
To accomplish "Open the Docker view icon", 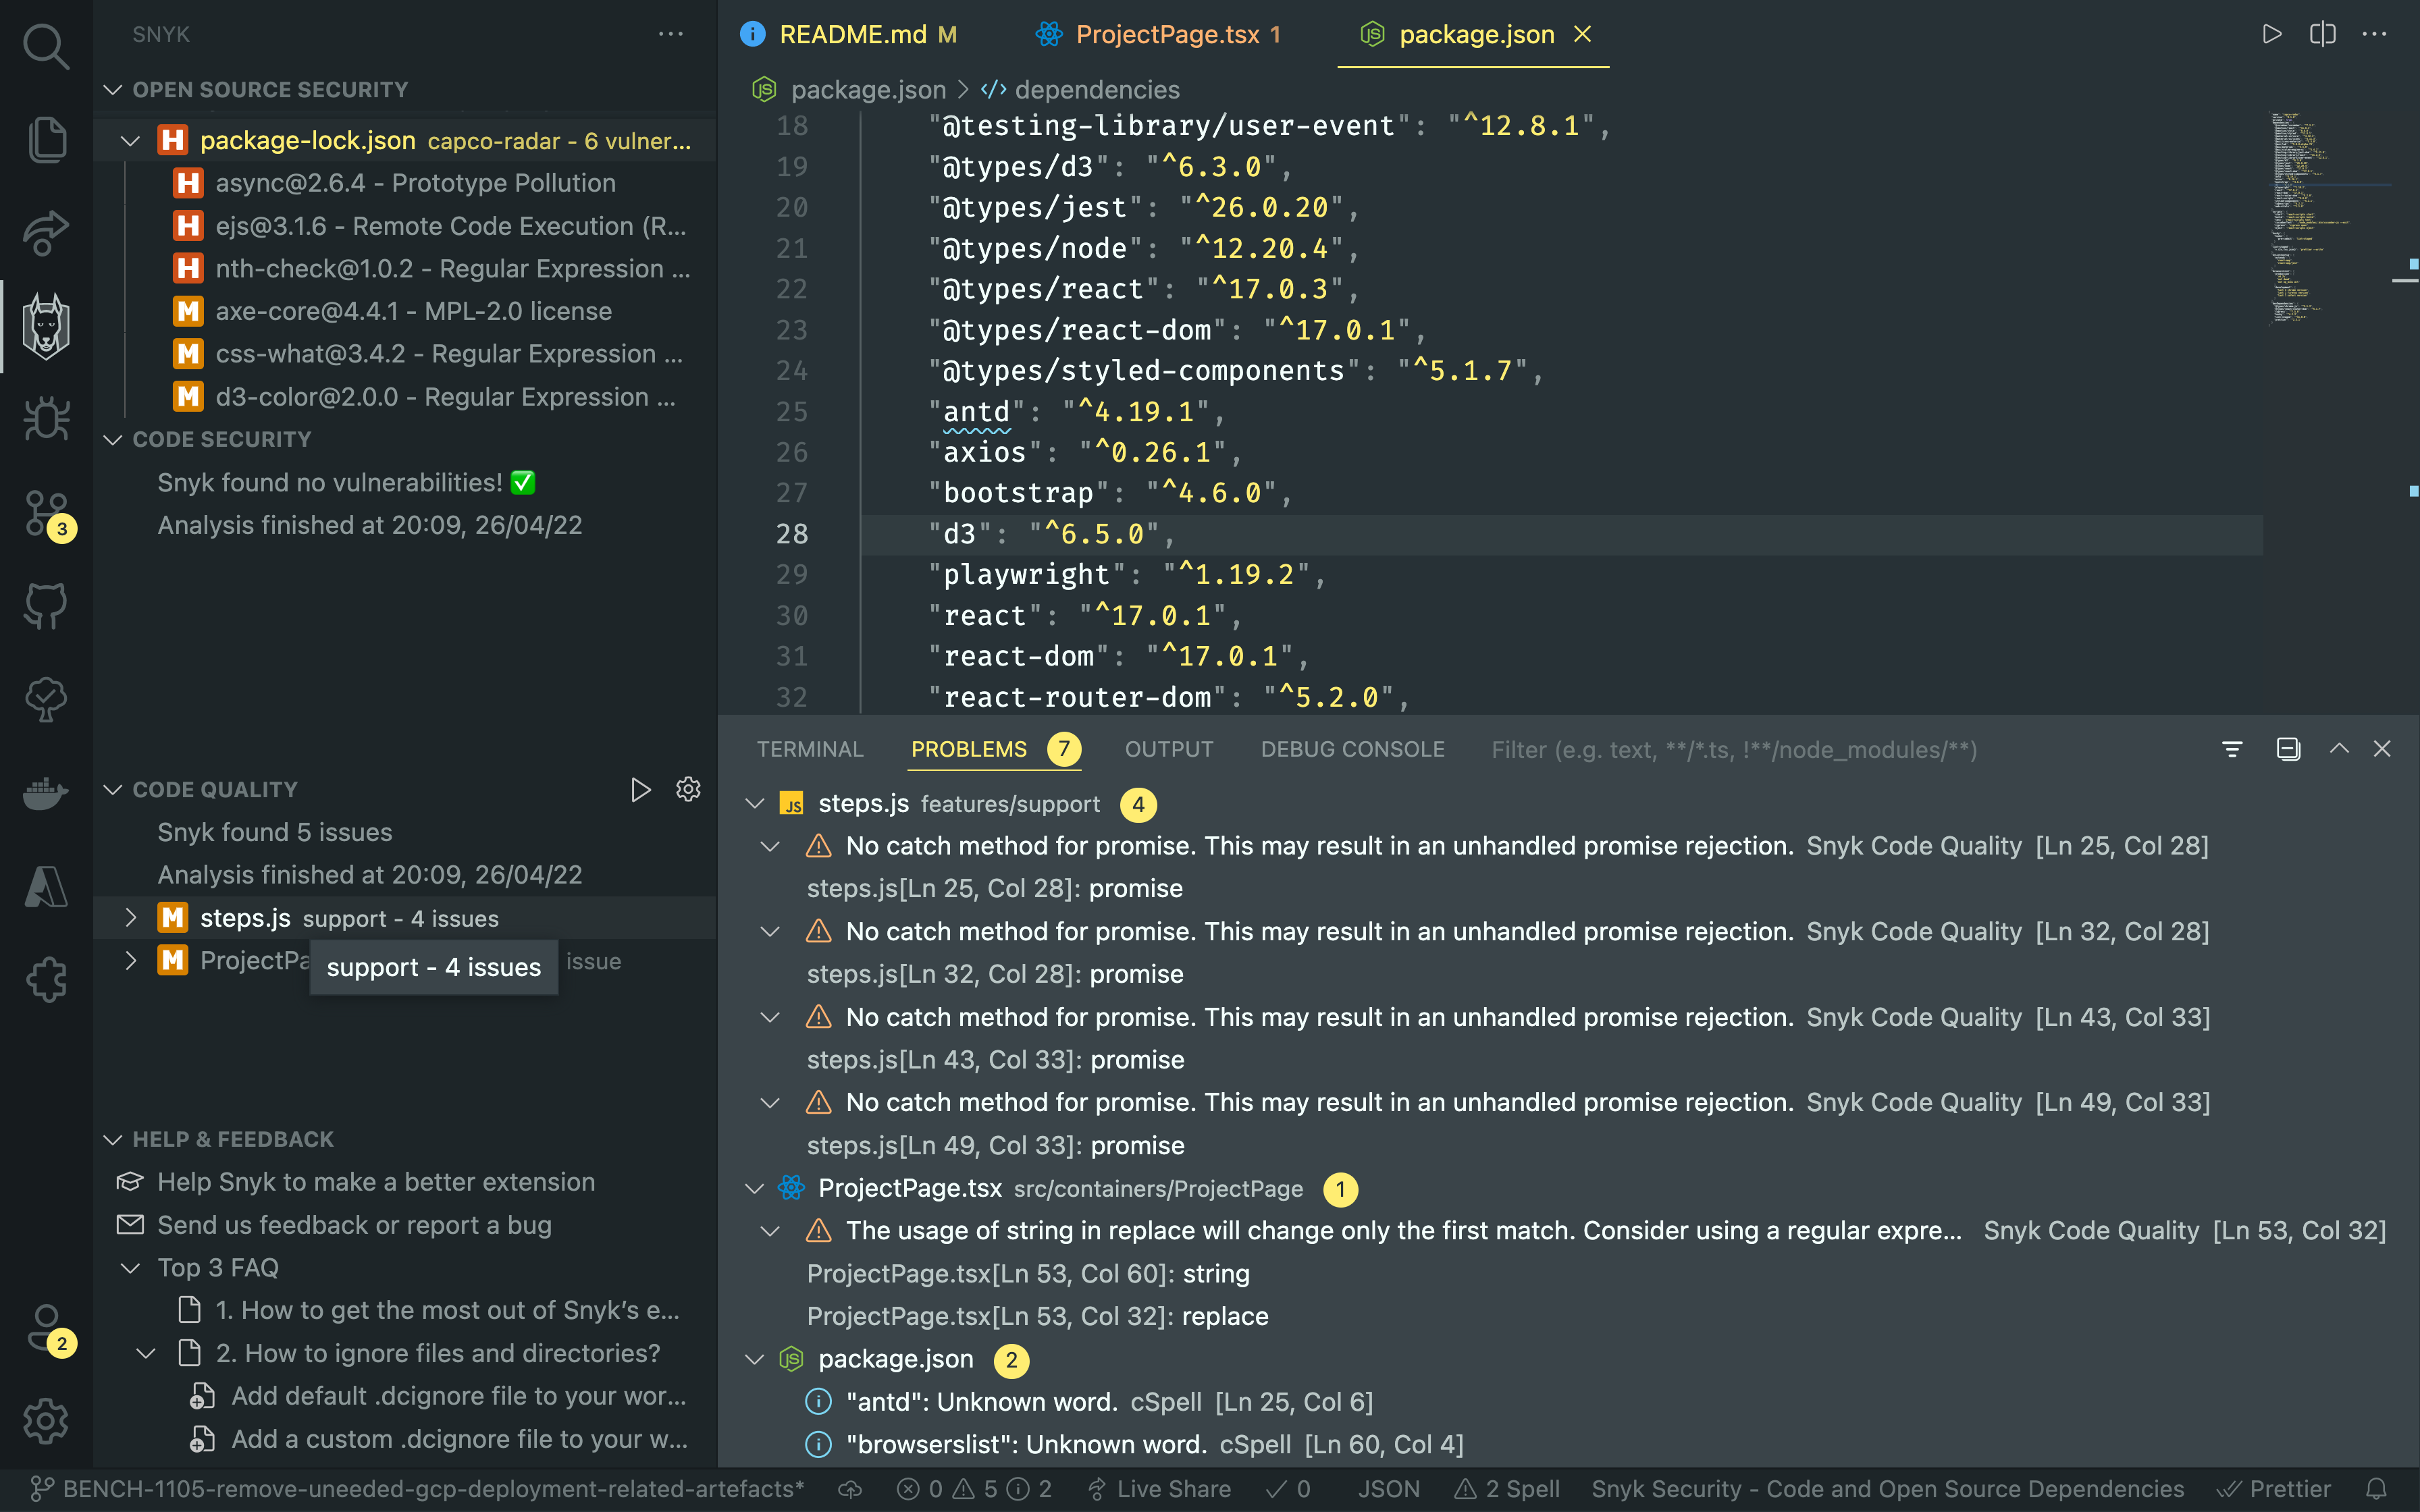I will [x=46, y=793].
